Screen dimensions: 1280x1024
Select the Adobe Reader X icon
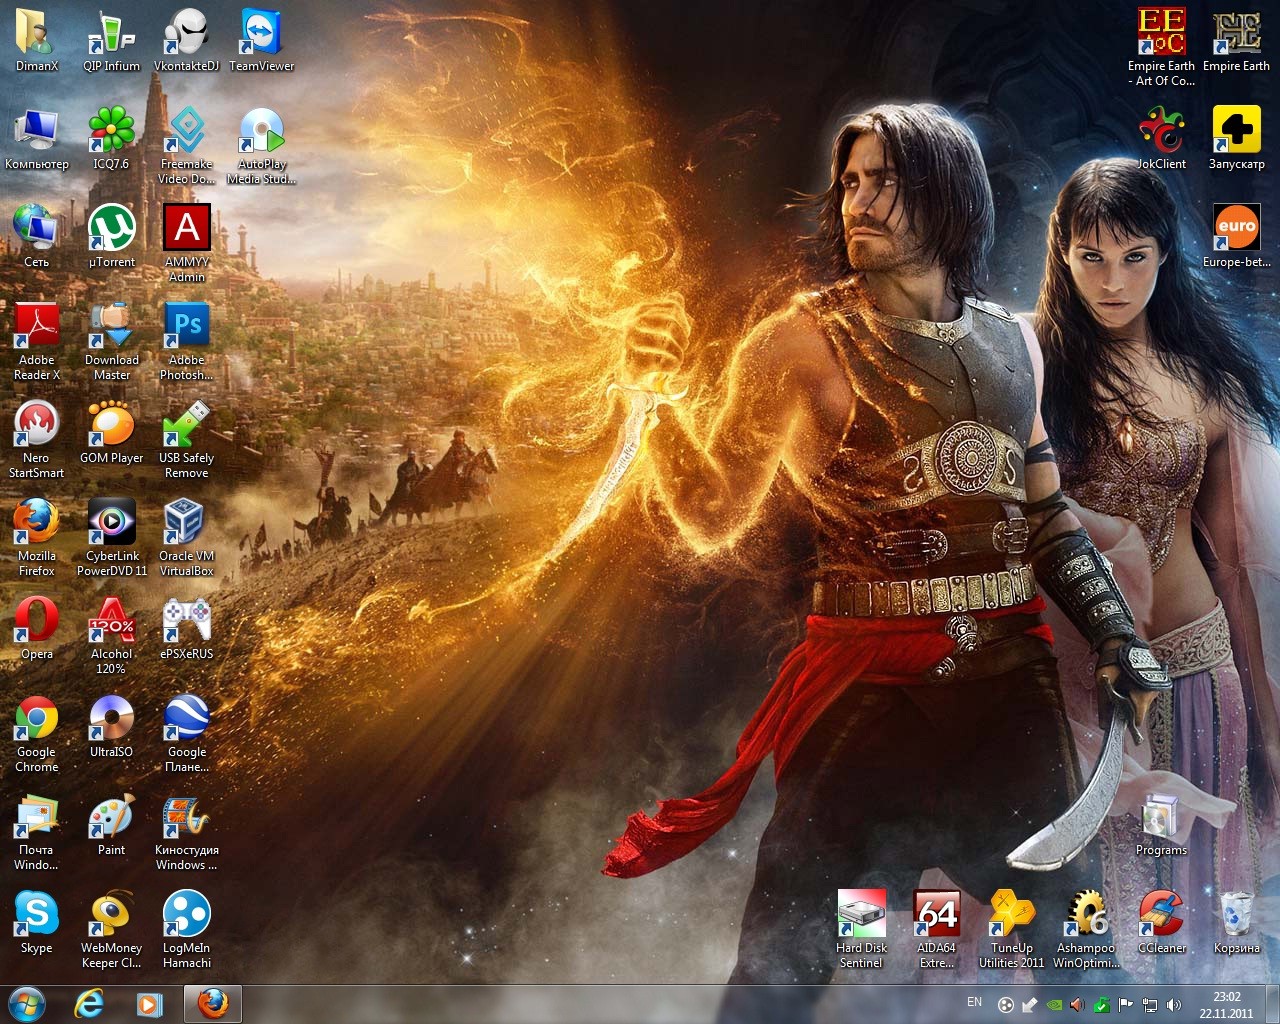(37, 342)
